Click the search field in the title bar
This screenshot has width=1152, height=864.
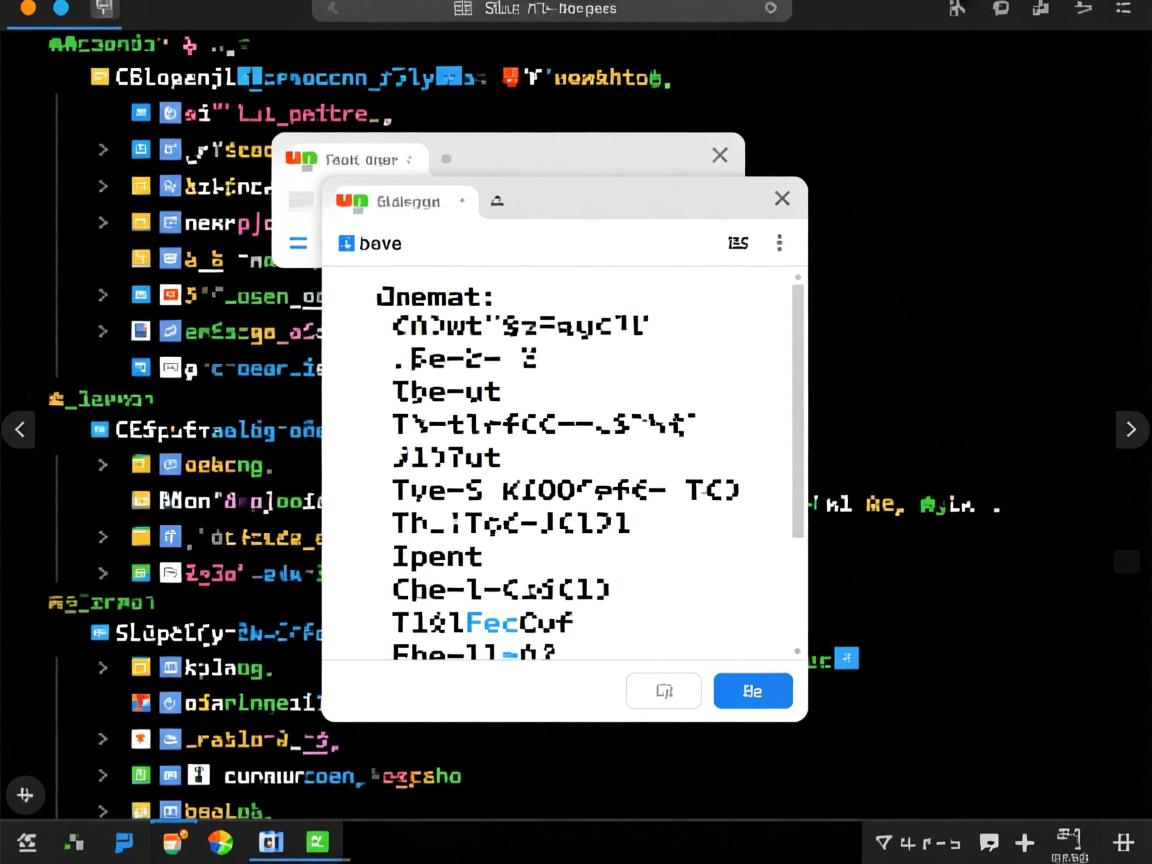(x=551, y=9)
